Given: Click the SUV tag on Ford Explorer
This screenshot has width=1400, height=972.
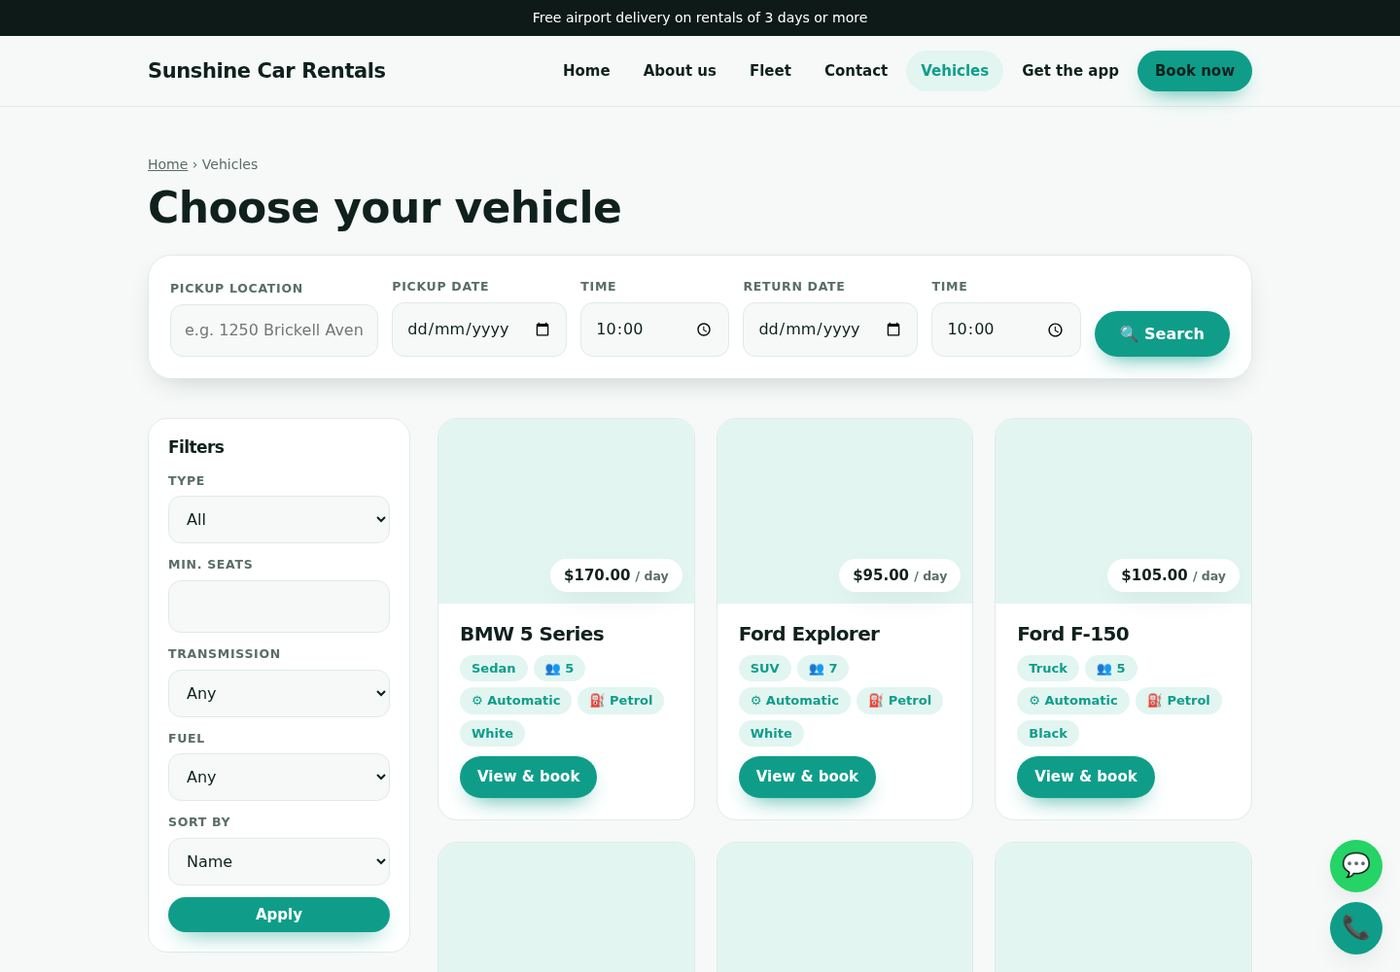Looking at the screenshot, I should (x=765, y=669).
